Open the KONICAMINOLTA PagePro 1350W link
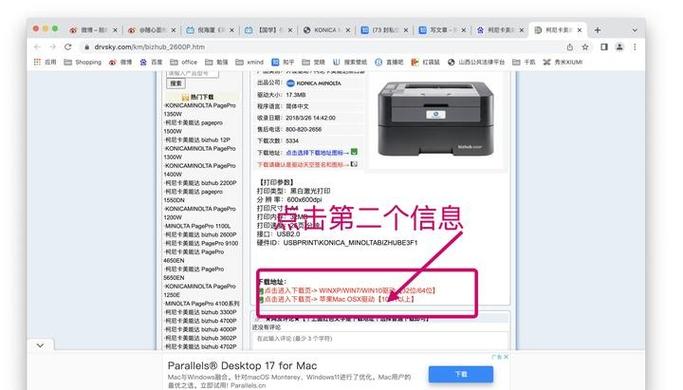 pos(199,109)
